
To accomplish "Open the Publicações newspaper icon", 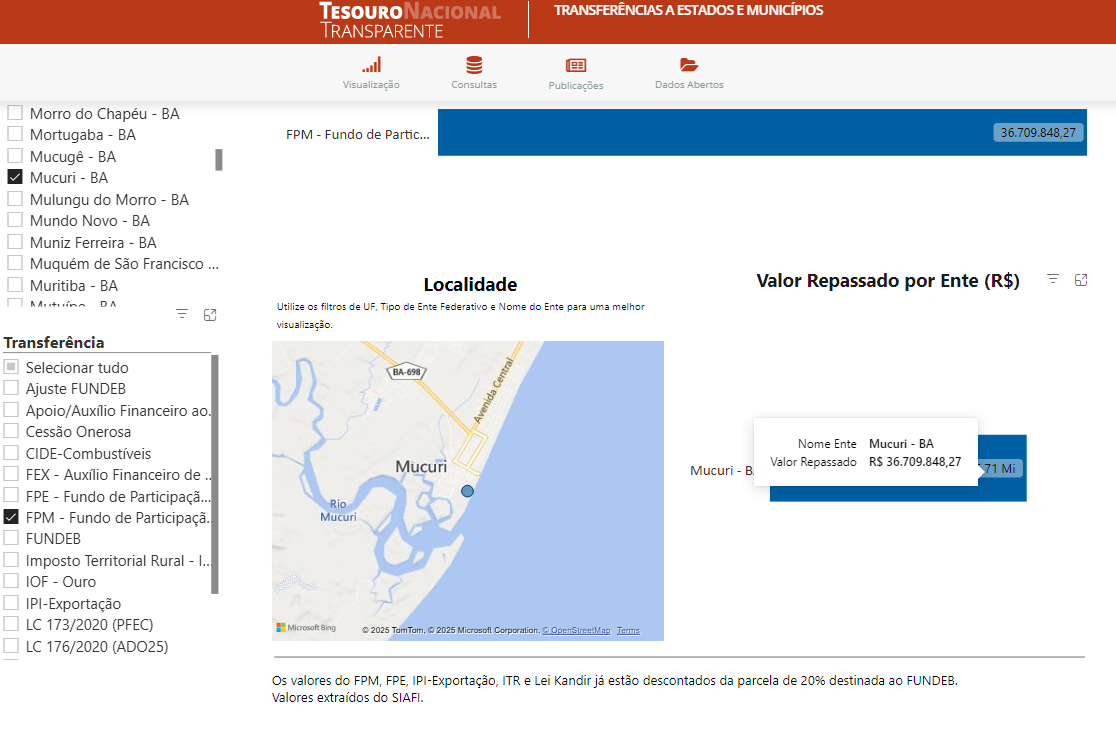I will (576, 65).
